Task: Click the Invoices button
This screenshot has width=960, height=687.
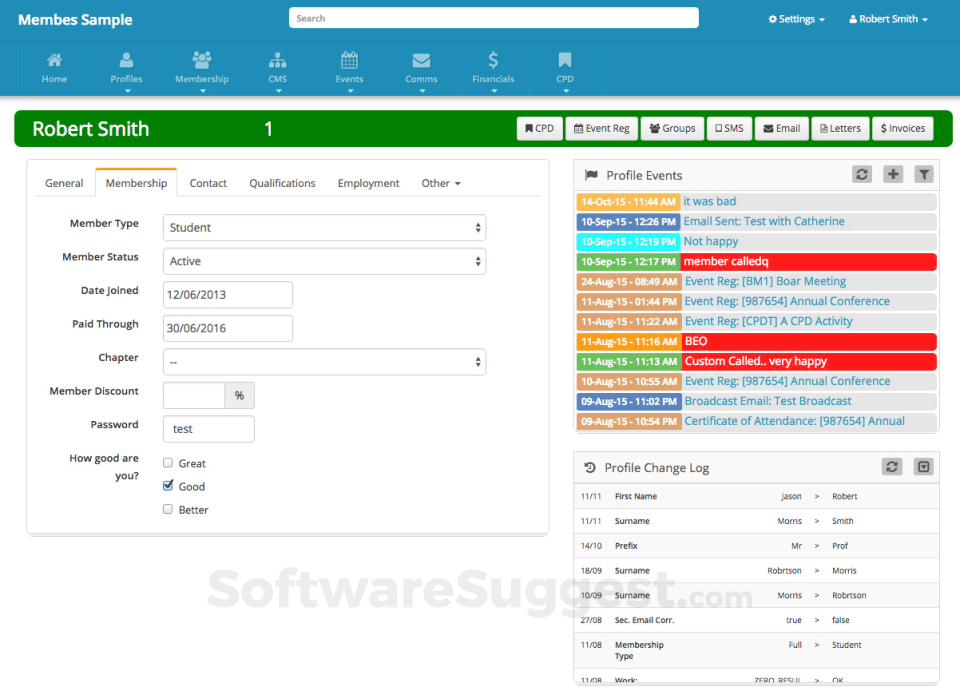Action: (x=902, y=128)
